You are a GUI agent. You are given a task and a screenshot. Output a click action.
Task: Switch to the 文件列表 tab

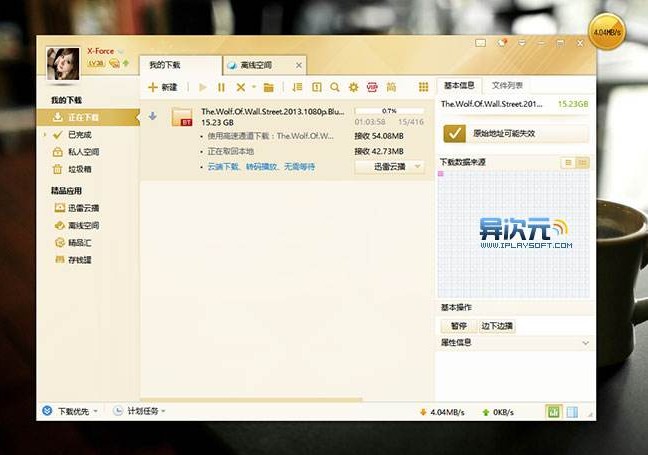click(507, 86)
